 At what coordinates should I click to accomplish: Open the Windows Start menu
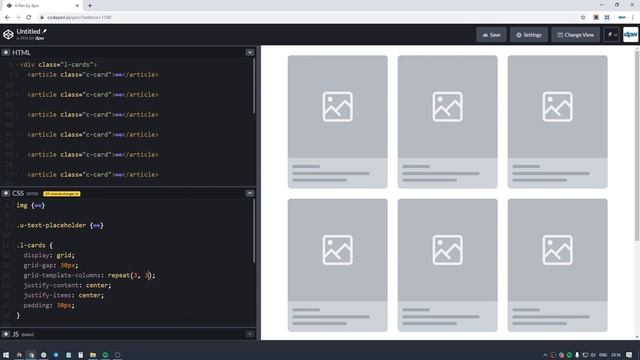coord(6,355)
